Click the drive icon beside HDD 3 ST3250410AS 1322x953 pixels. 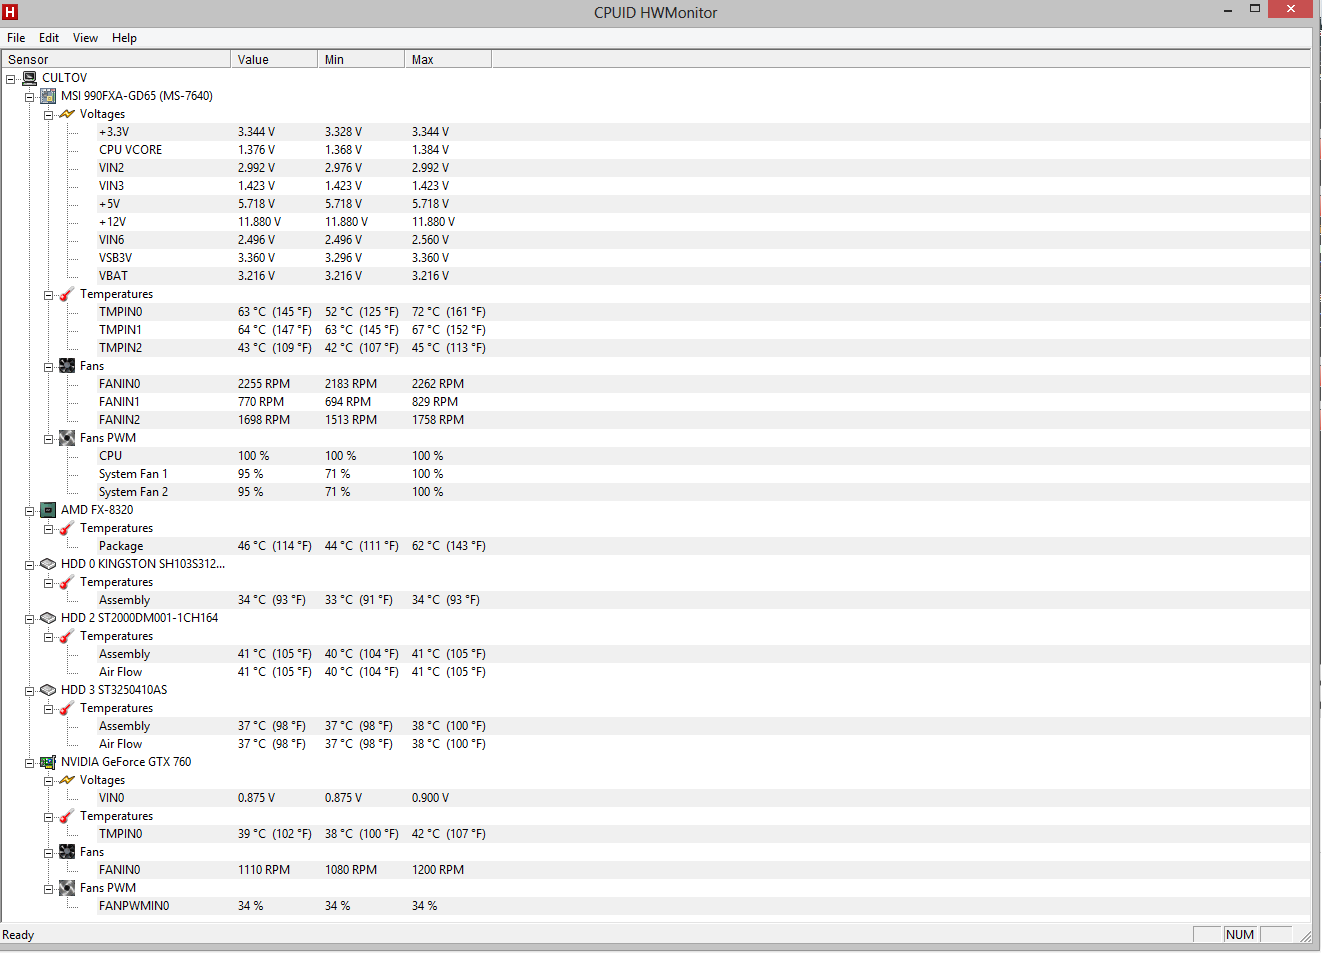coord(48,690)
